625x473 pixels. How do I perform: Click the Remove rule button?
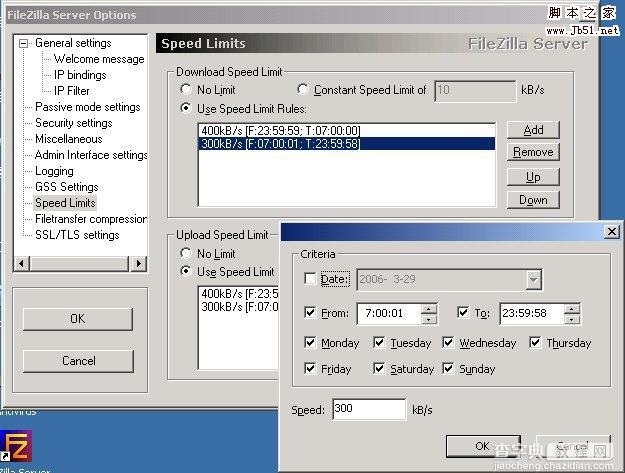533,152
